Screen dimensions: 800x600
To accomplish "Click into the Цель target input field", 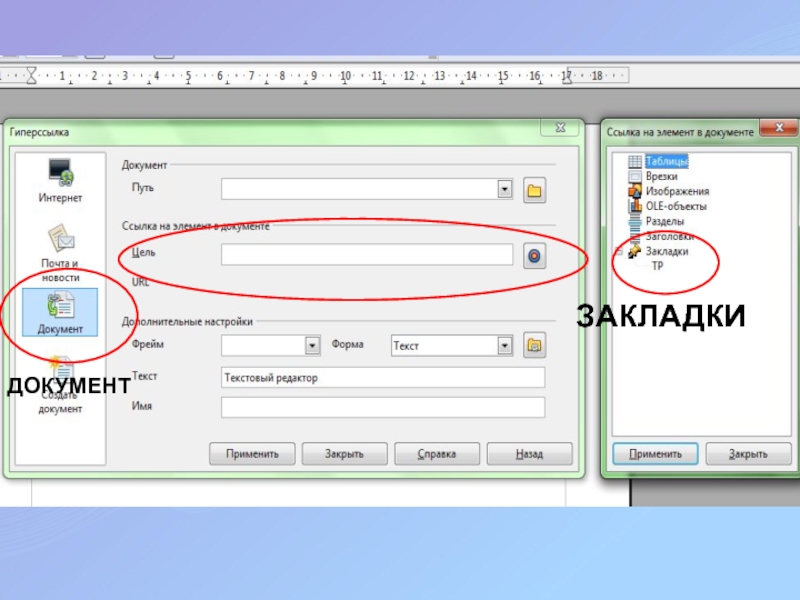I will click(x=367, y=255).
